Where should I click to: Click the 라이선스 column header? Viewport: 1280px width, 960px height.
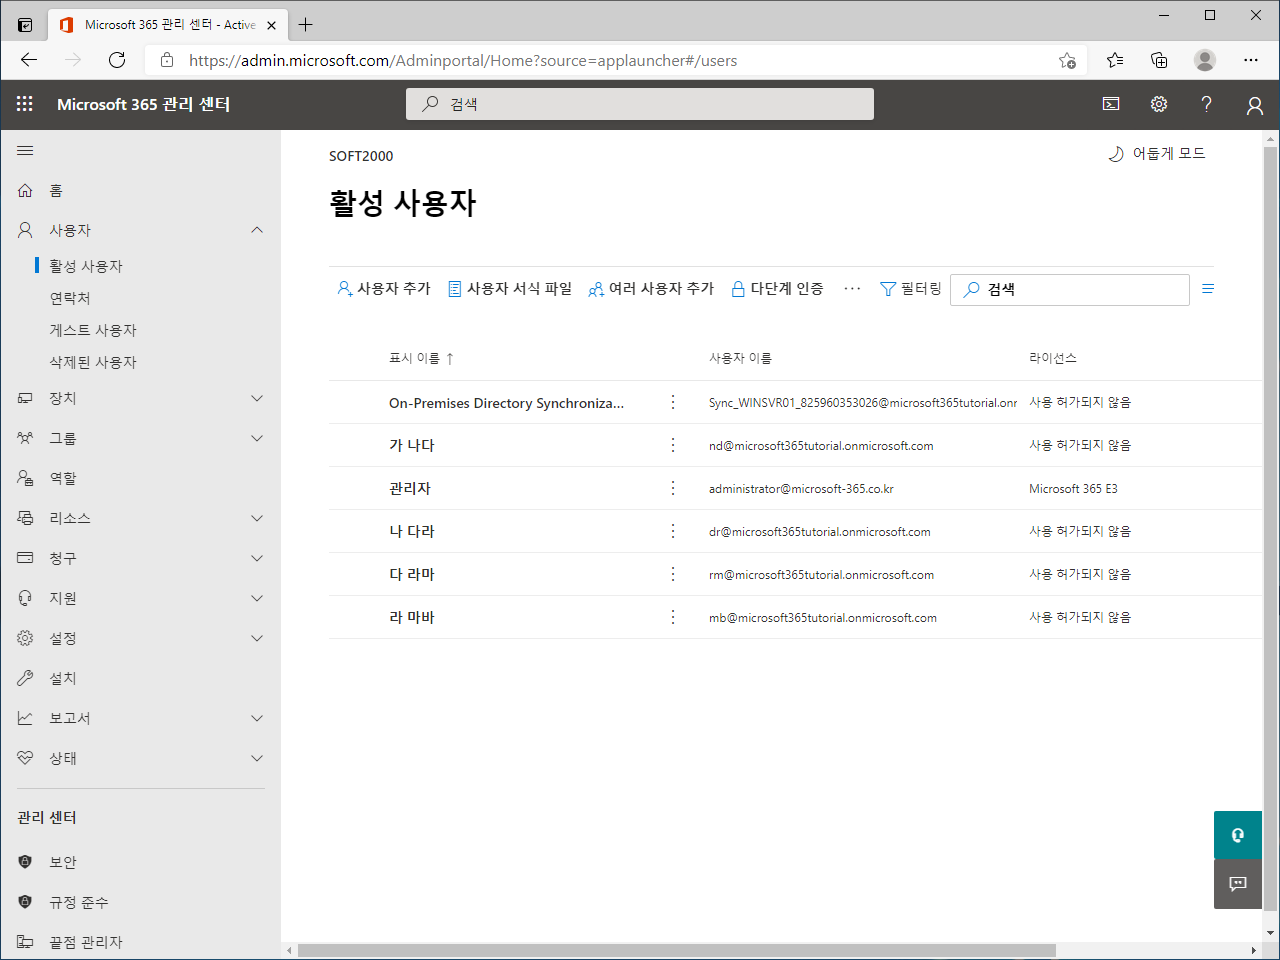tap(1053, 358)
